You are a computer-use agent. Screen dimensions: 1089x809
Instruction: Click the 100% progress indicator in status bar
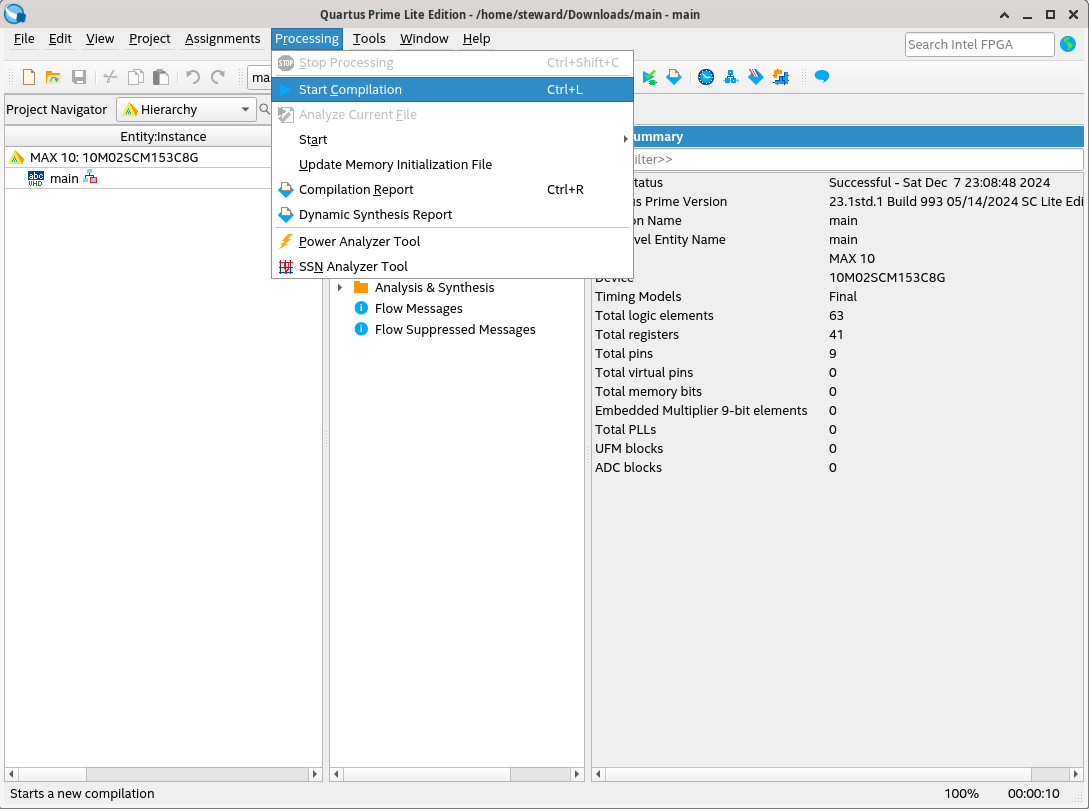click(961, 793)
